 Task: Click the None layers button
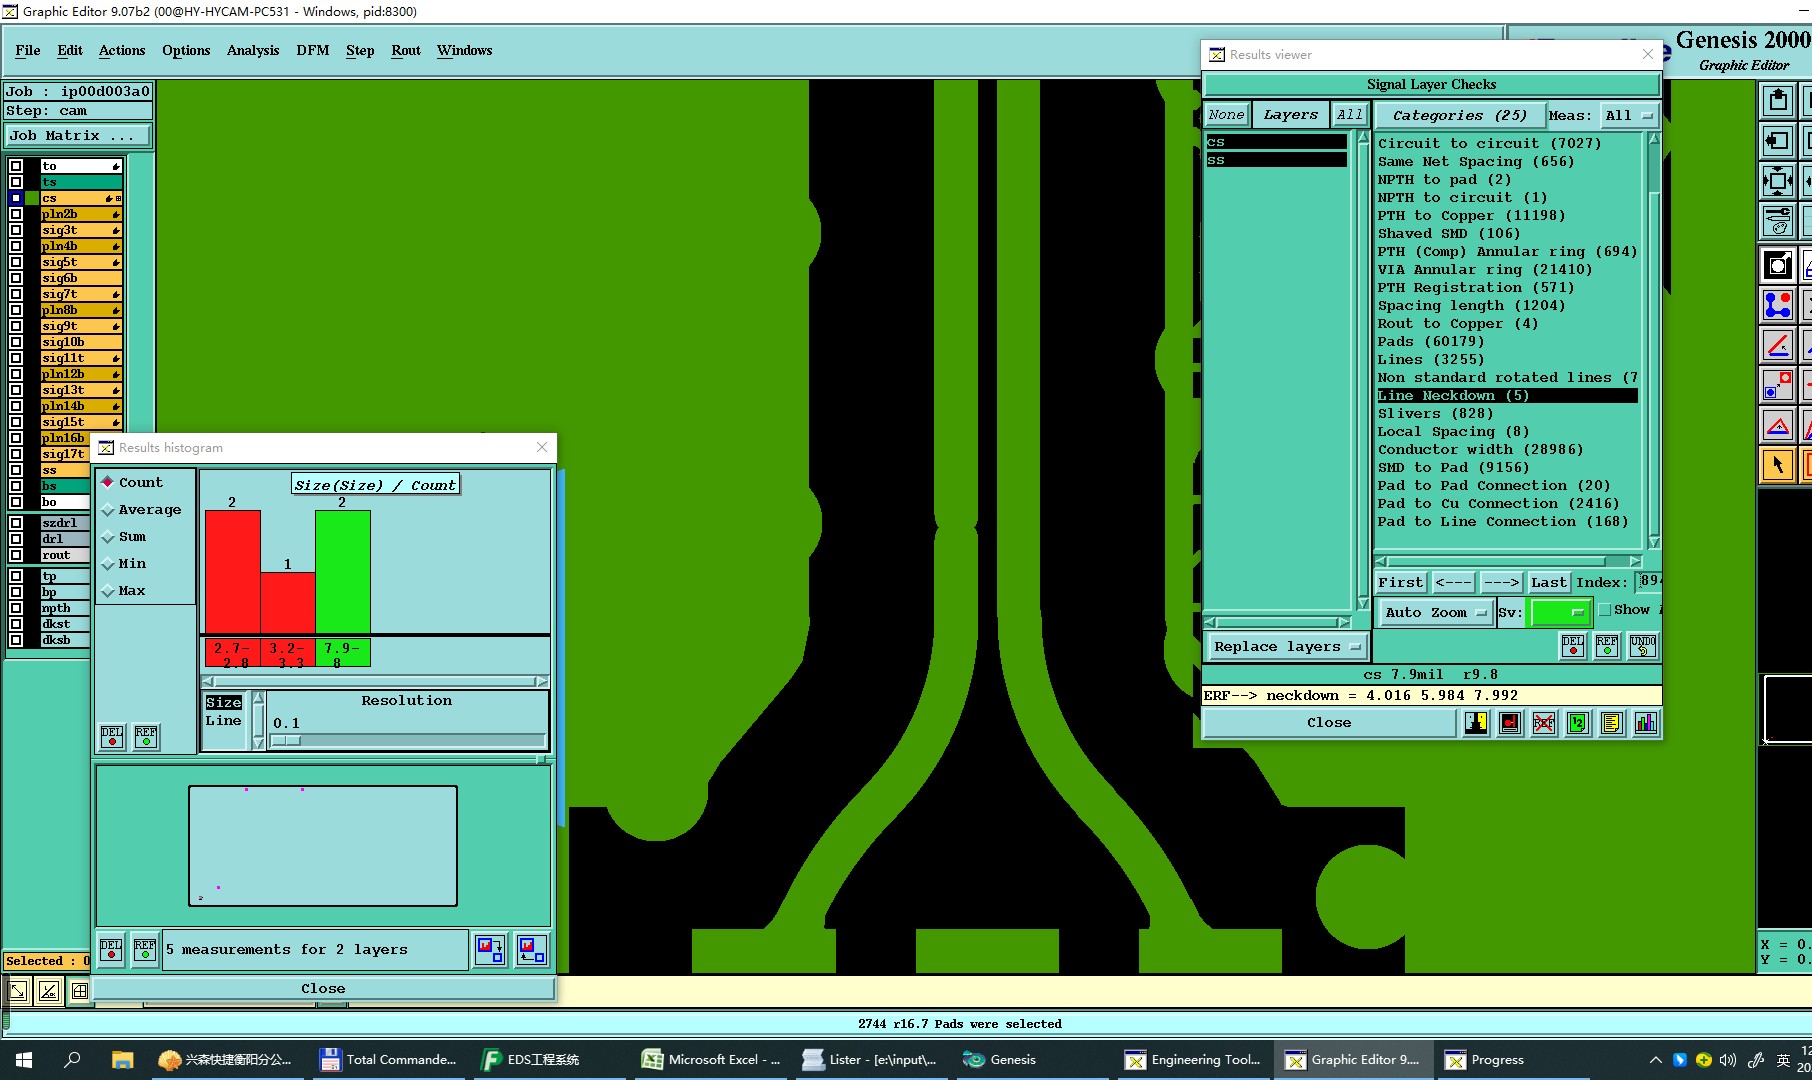1226,115
